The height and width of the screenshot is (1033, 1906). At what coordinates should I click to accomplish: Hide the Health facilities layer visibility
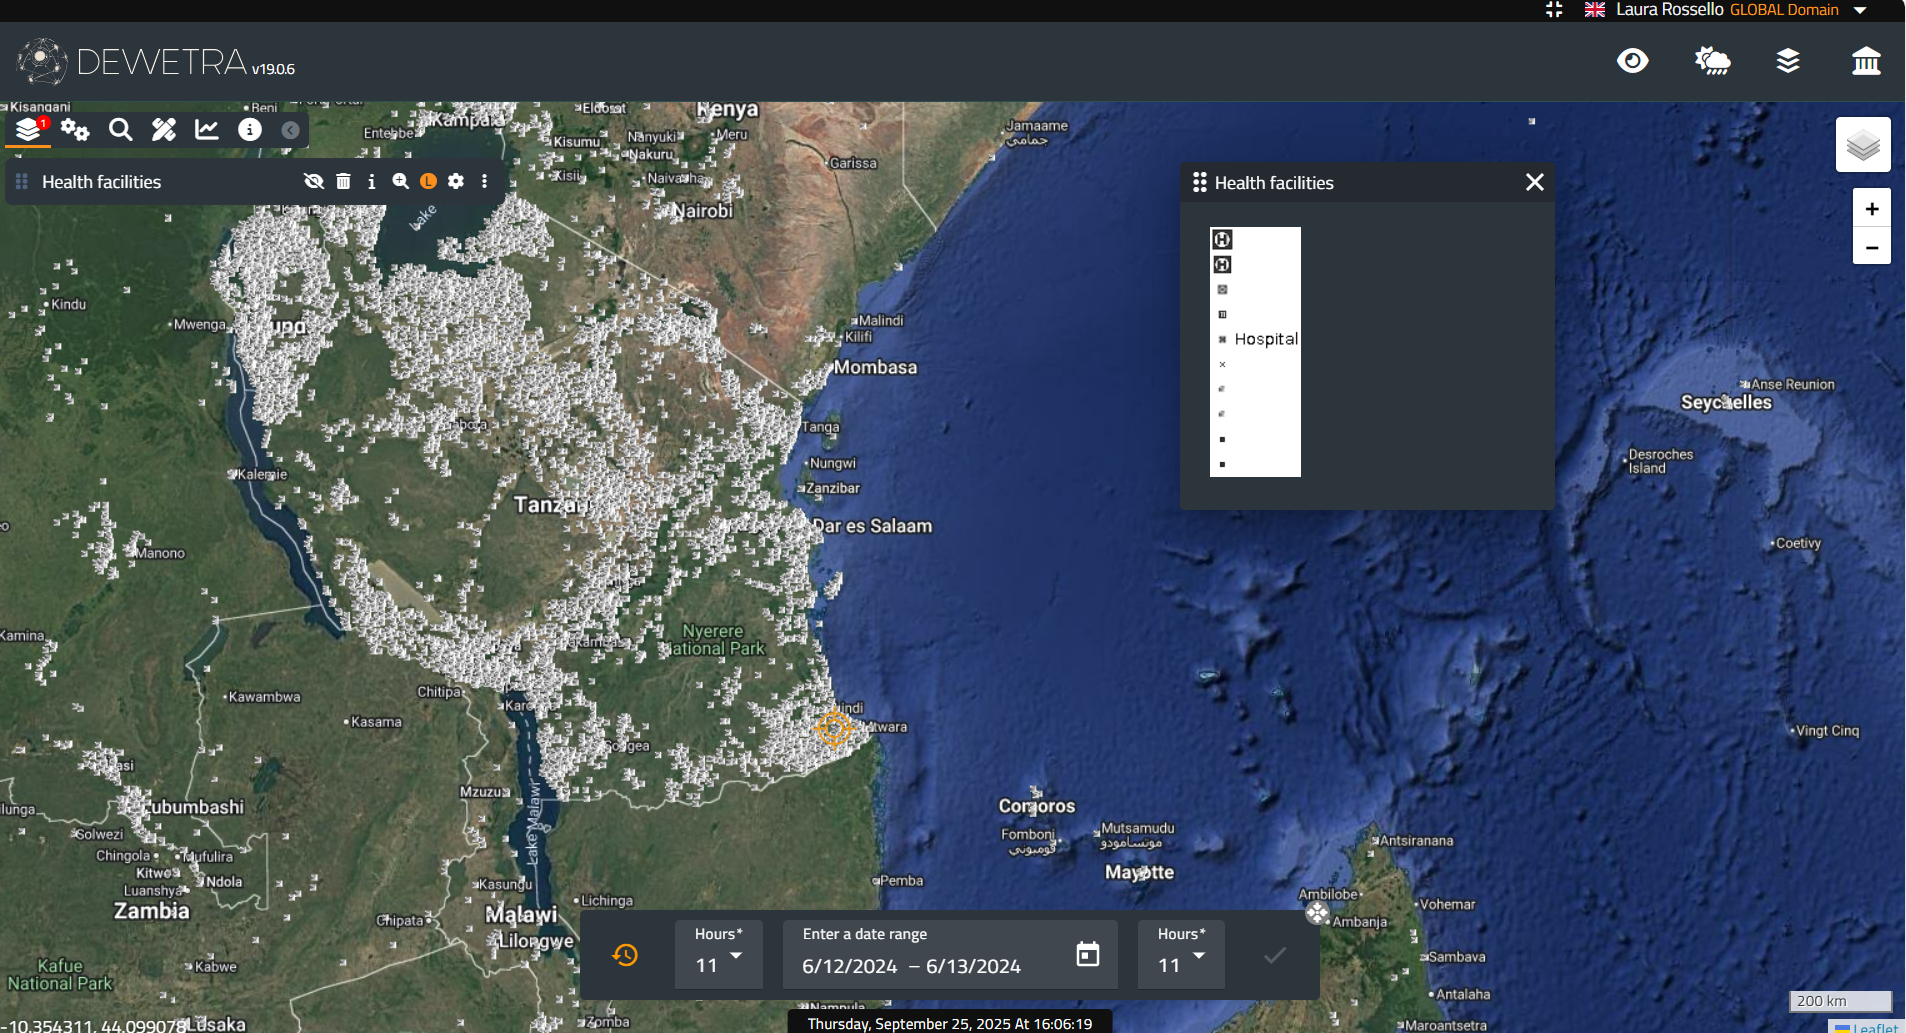[313, 181]
